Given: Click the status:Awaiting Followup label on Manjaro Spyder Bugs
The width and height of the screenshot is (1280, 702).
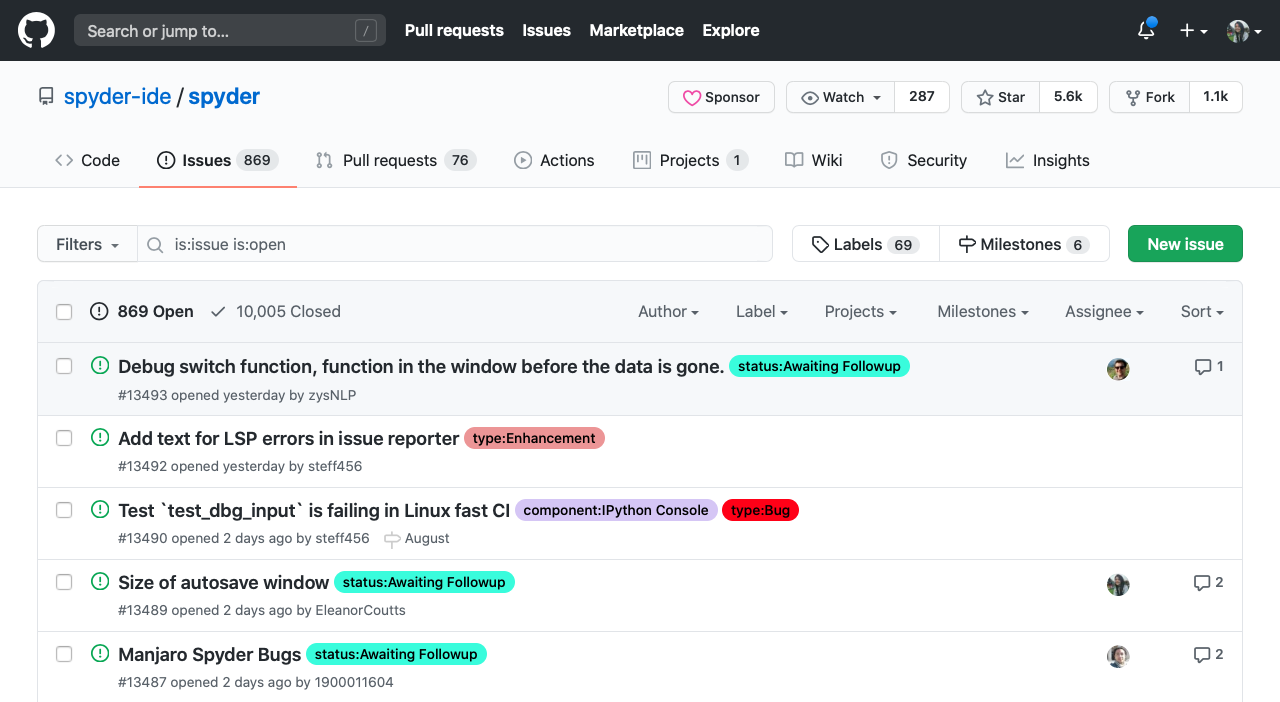Looking at the screenshot, I should 396,654.
